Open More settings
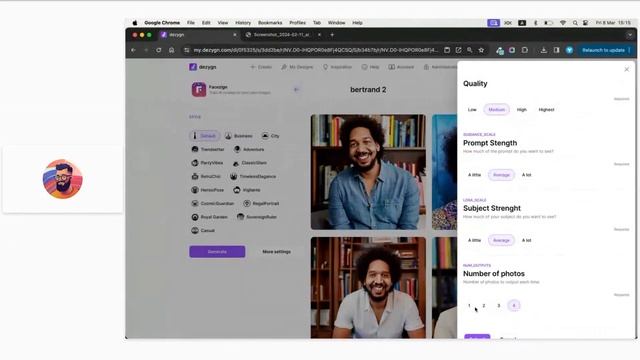Viewport: 640px width, 360px height. click(x=277, y=252)
